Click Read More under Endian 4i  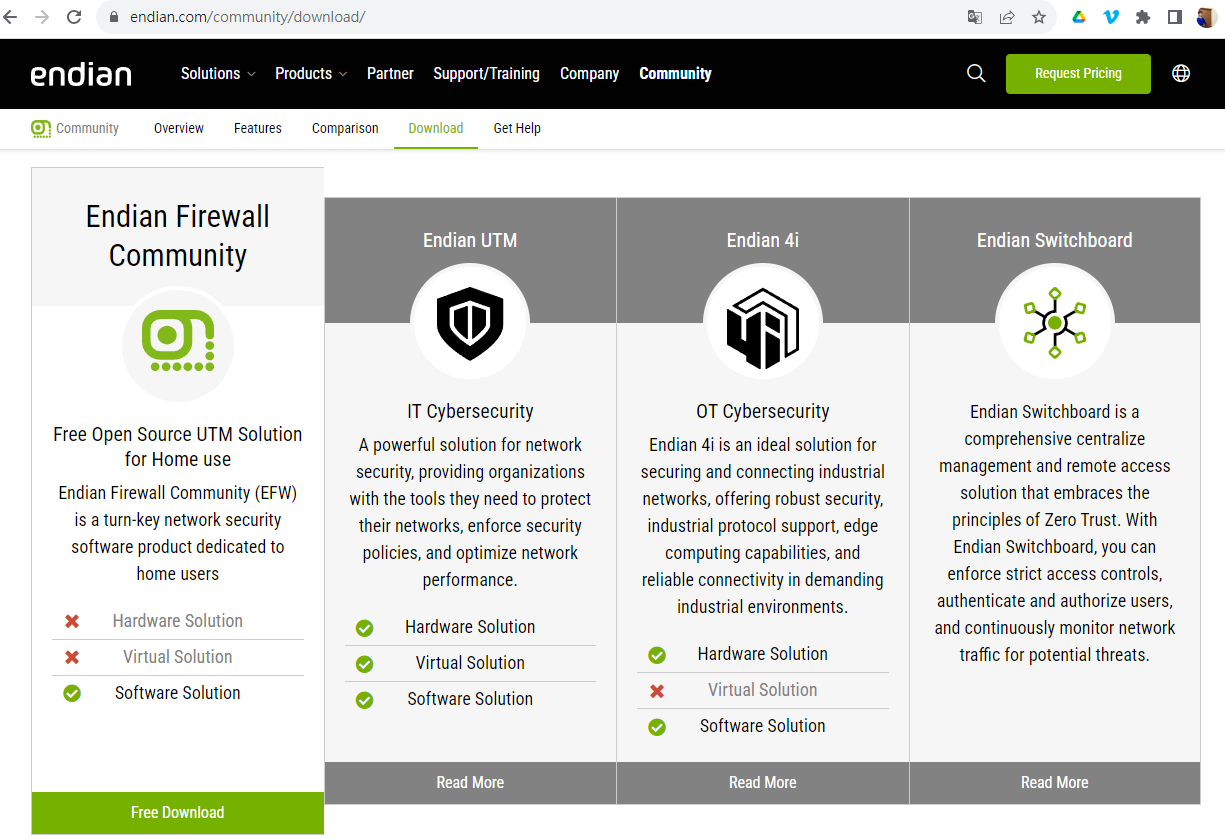(763, 783)
